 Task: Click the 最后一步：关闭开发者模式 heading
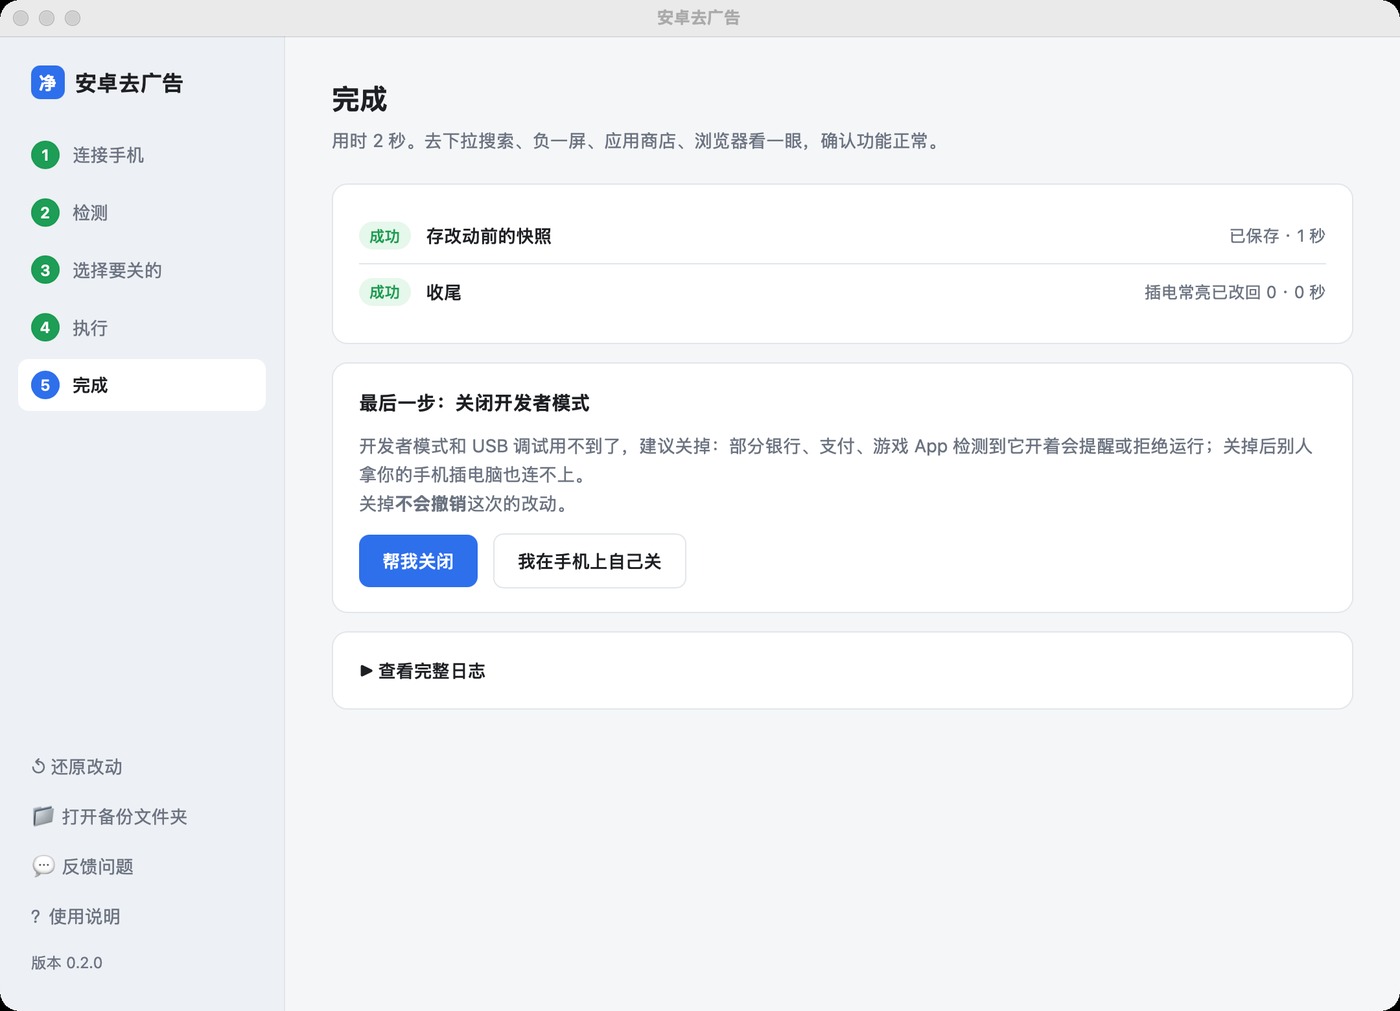pyautogui.click(x=474, y=403)
